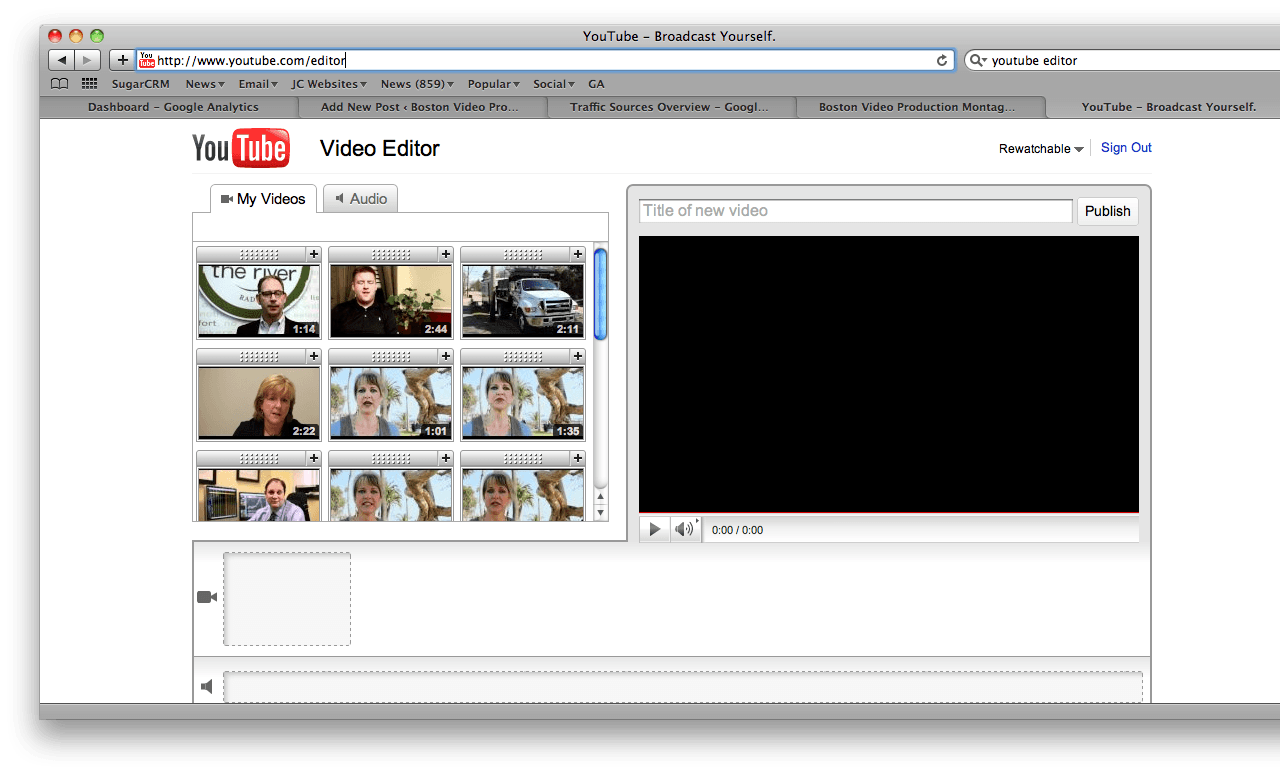This screenshot has width=1280, height=774.
Task: Open Top Sites grid icon
Action: tap(89, 84)
